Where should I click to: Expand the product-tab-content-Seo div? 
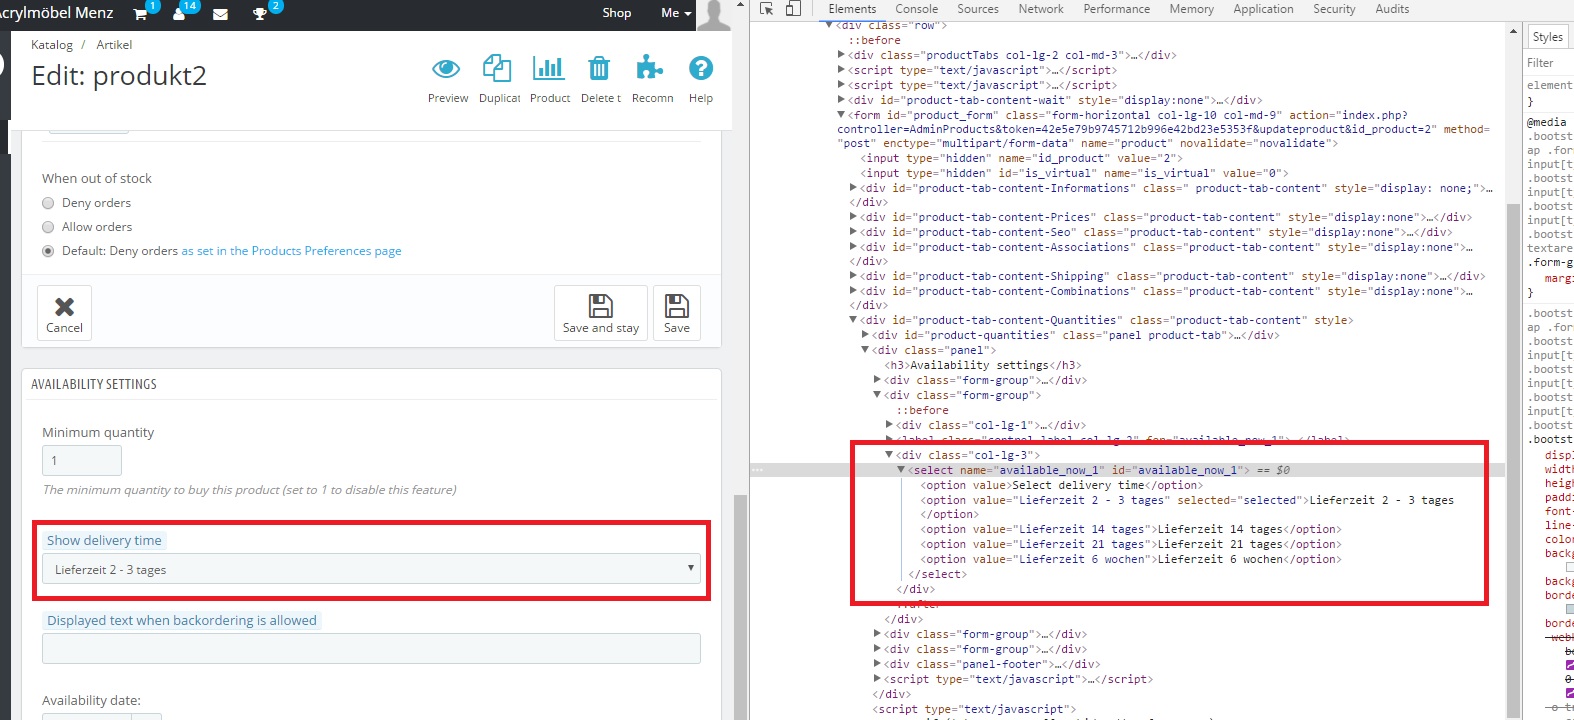[x=853, y=232]
